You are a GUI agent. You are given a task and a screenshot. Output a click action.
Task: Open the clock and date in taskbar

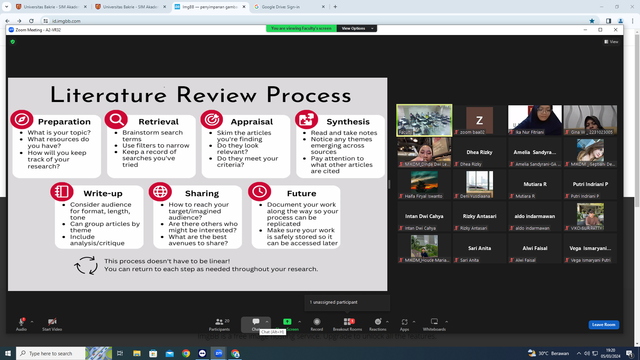pos(610,353)
